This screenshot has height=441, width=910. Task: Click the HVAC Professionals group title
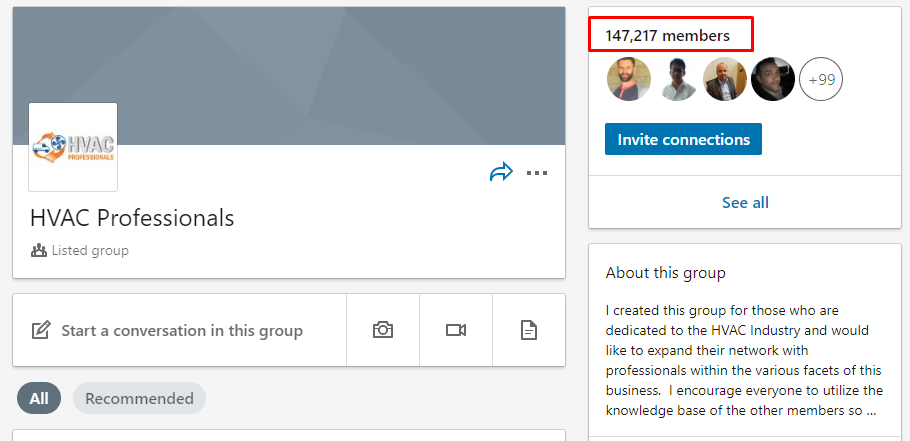tap(132, 218)
